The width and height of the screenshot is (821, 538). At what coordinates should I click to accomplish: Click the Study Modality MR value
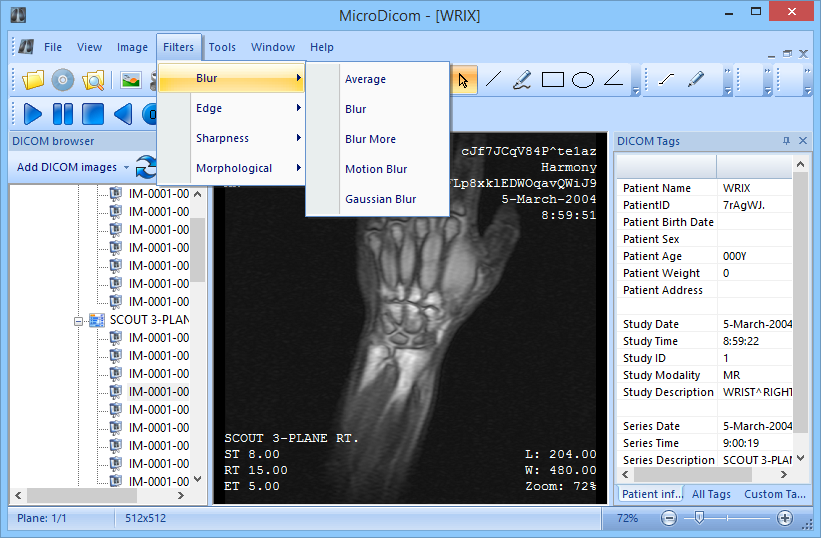[731, 375]
